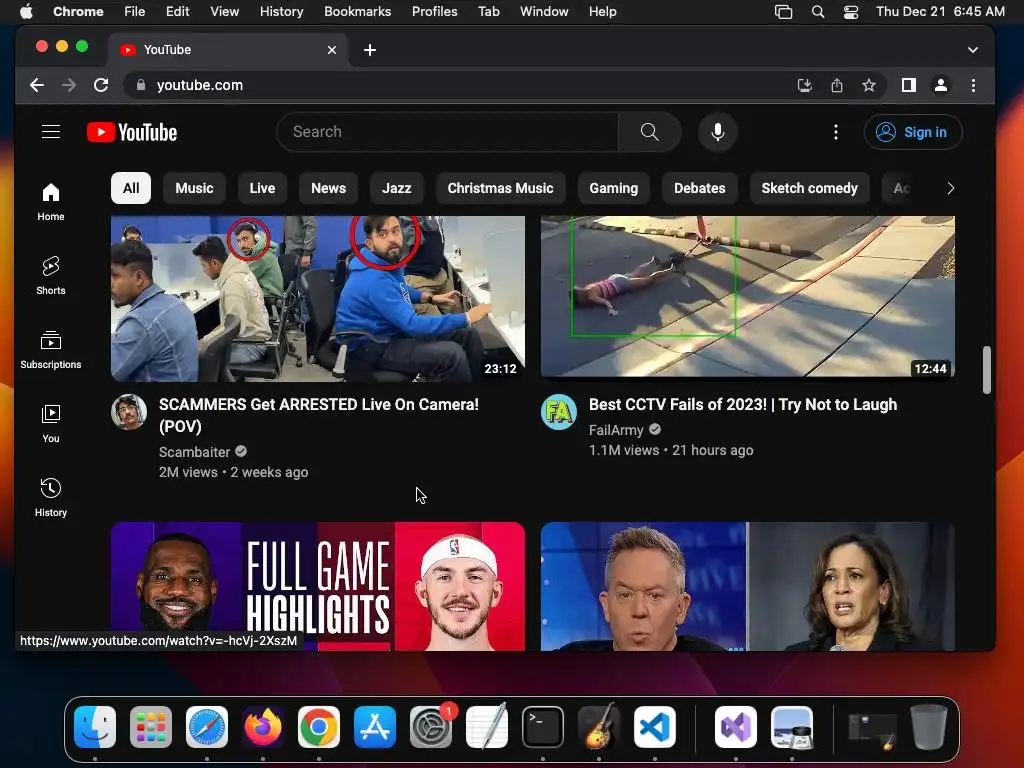Screen dimensions: 1024x768
Task: Open Chrome profile icon
Action: (940, 85)
